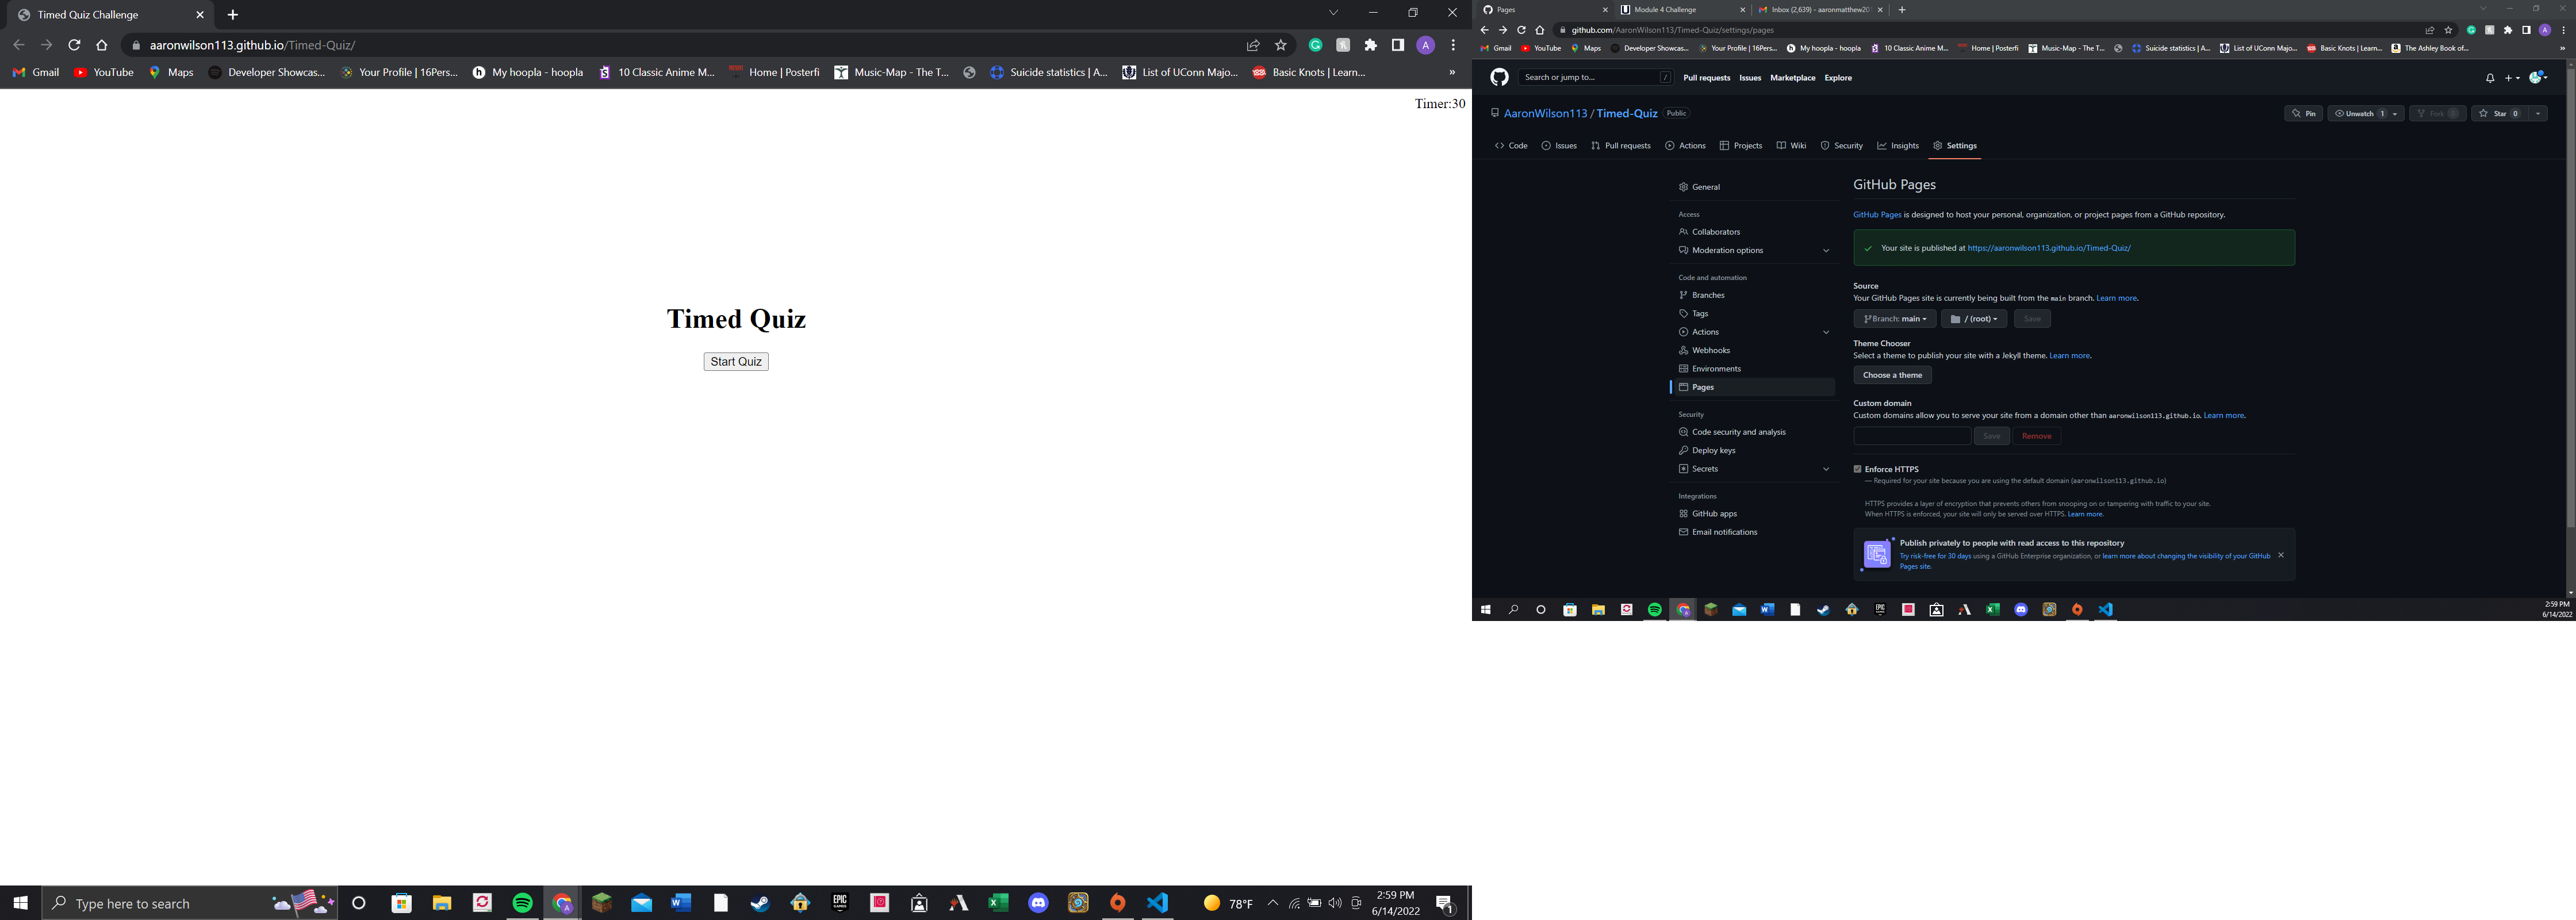This screenshot has width=2576, height=920.
Task: Open Discord from the large Windows taskbar
Action: click(1038, 903)
